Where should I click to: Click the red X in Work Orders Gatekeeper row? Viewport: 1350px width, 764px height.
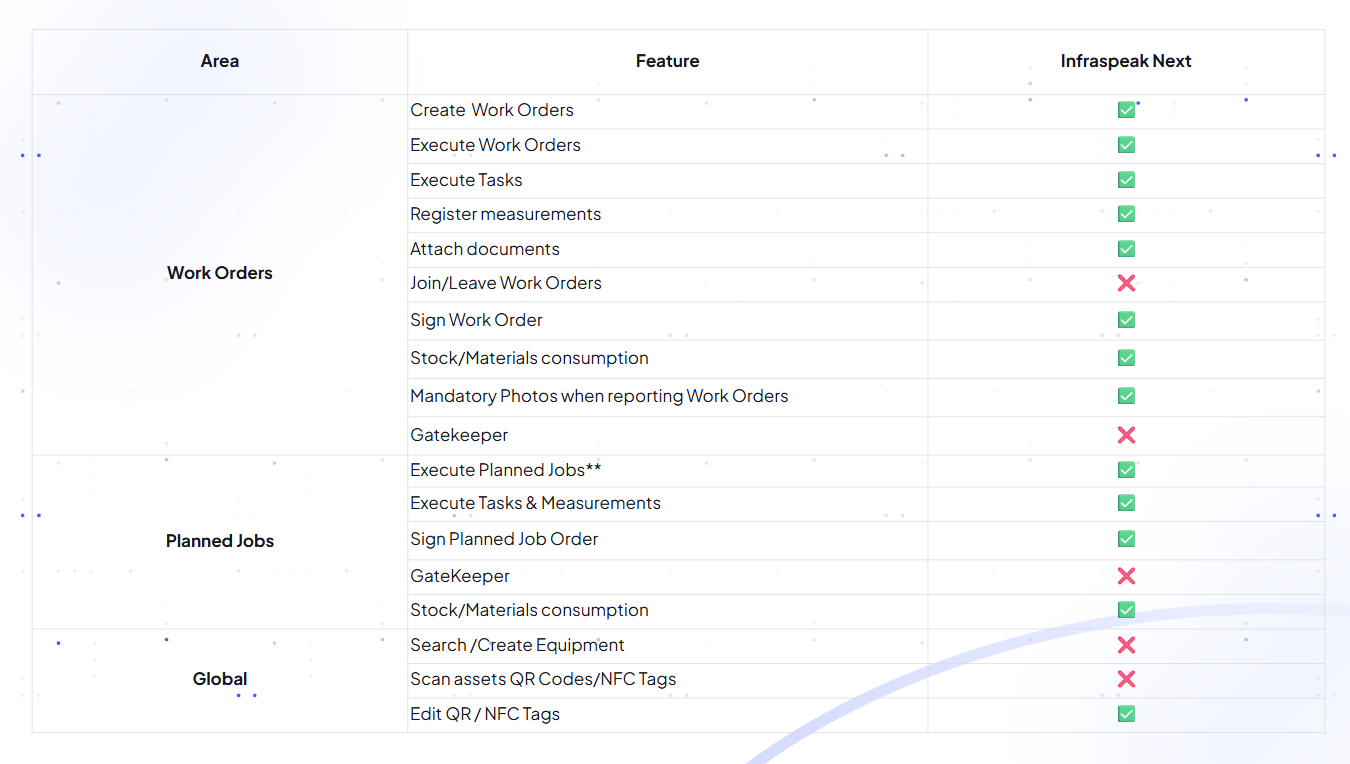click(x=1126, y=435)
